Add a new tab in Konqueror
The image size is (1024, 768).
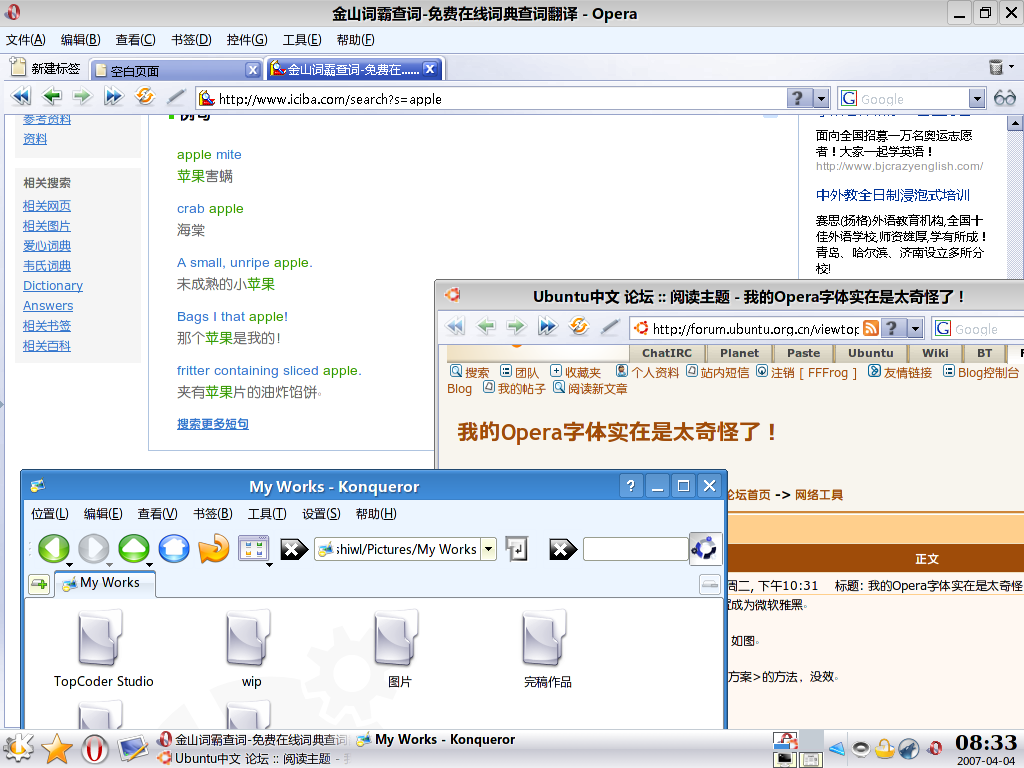coord(39,584)
